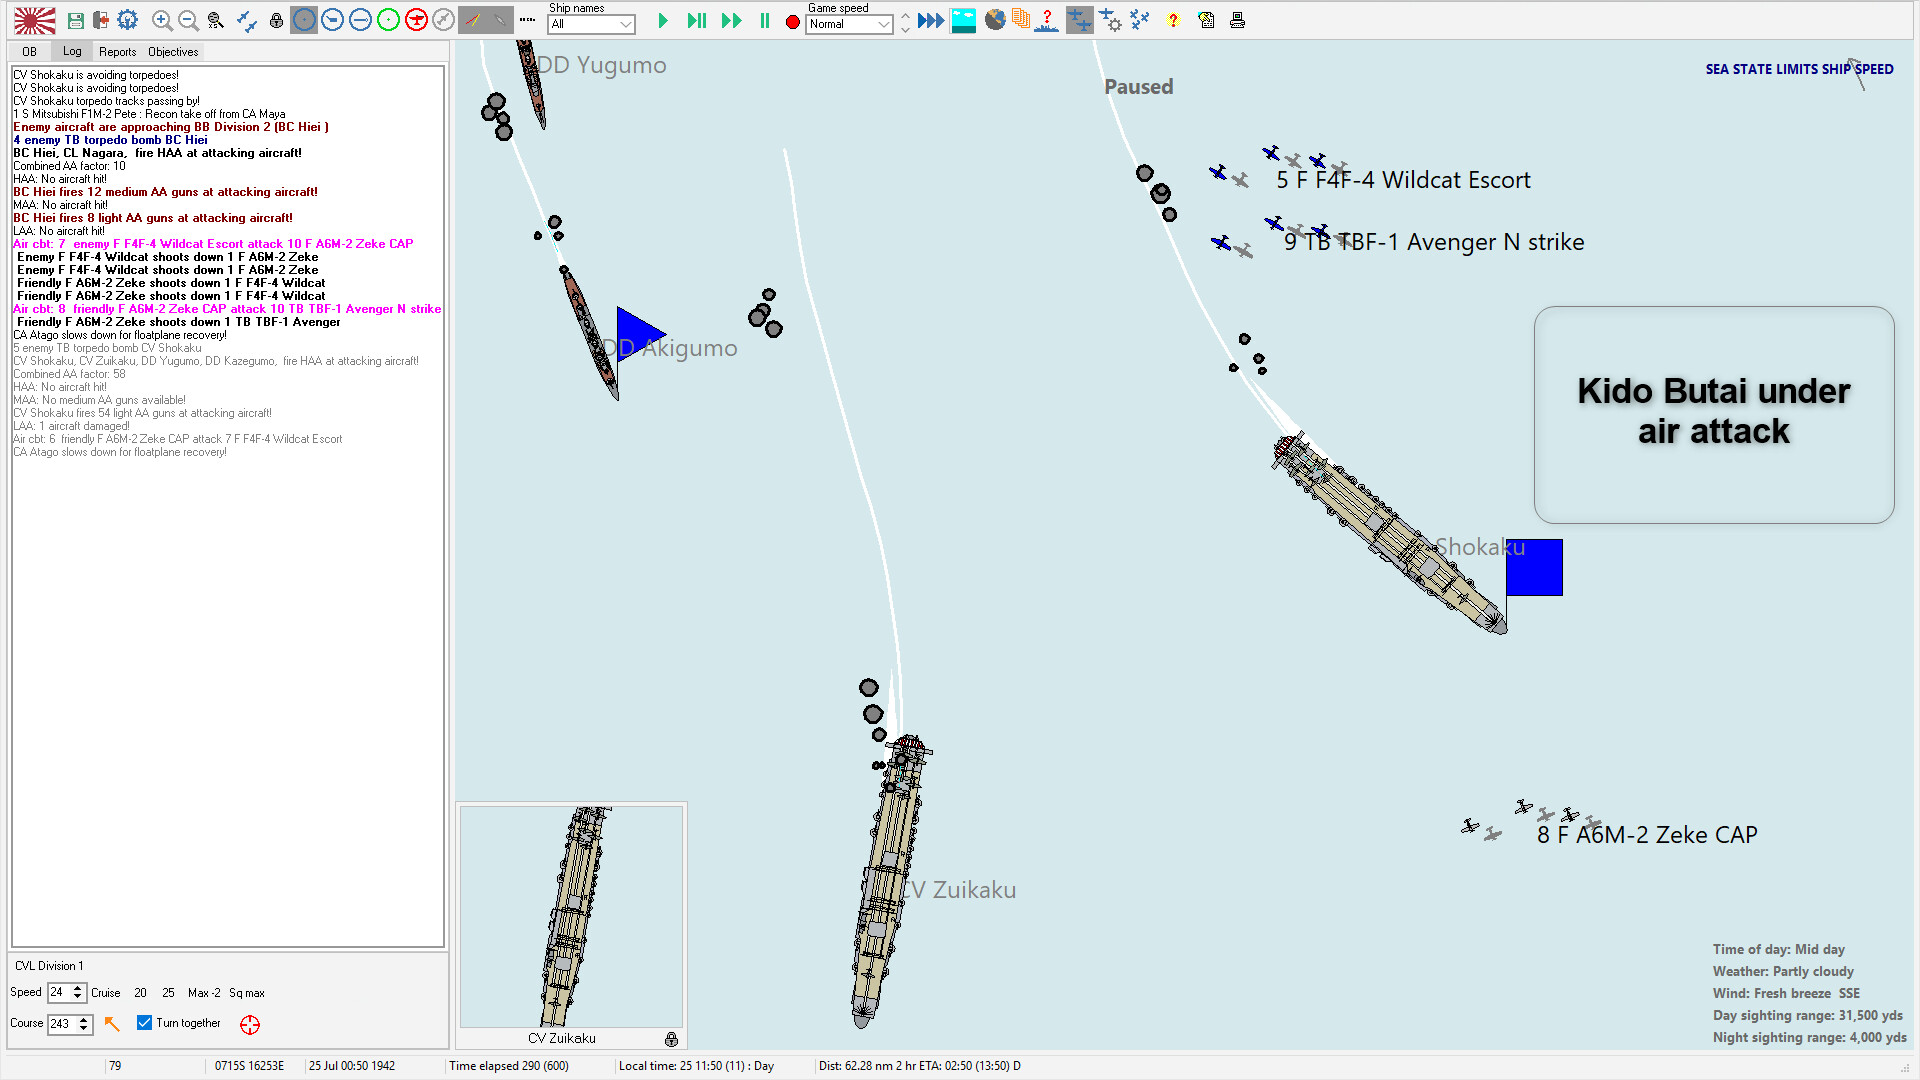Image resolution: width=1920 pixels, height=1080 pixels.
Task: Select the zoom in magnifier tool
Action: [161, 20]
